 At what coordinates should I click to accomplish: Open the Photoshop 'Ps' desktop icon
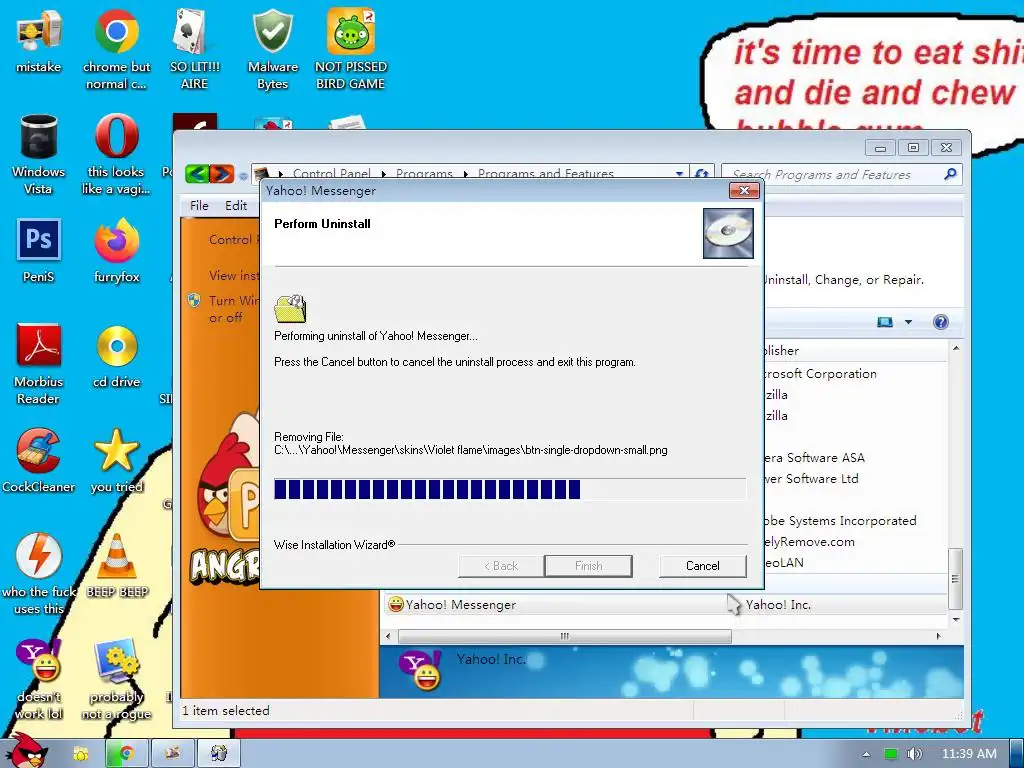[x=38, y=250]
